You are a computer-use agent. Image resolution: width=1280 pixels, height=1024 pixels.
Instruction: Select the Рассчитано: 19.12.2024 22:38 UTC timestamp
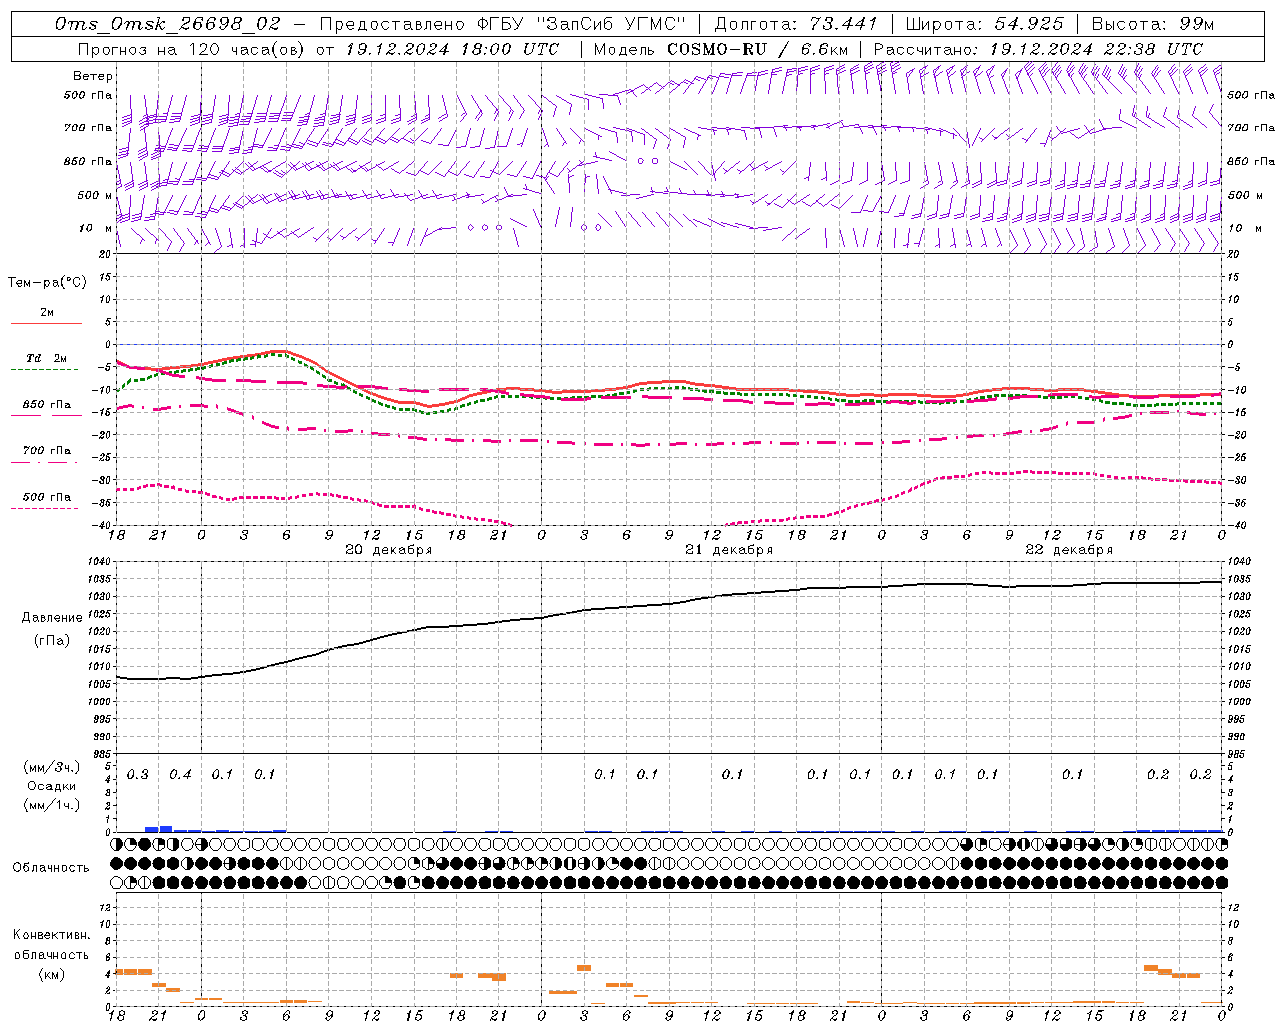coord(1038,49)
